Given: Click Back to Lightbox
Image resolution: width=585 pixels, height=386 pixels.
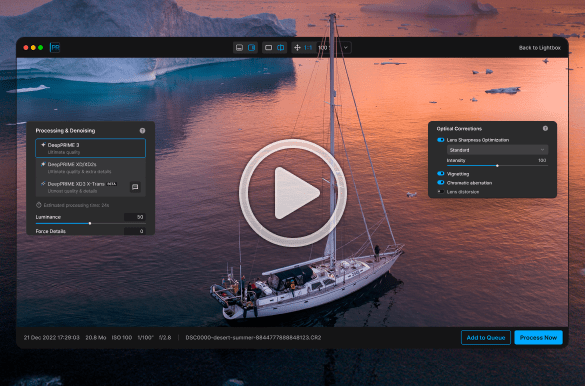Looking at the screenshot, I should pyautogui.click(x=539, y=48).
